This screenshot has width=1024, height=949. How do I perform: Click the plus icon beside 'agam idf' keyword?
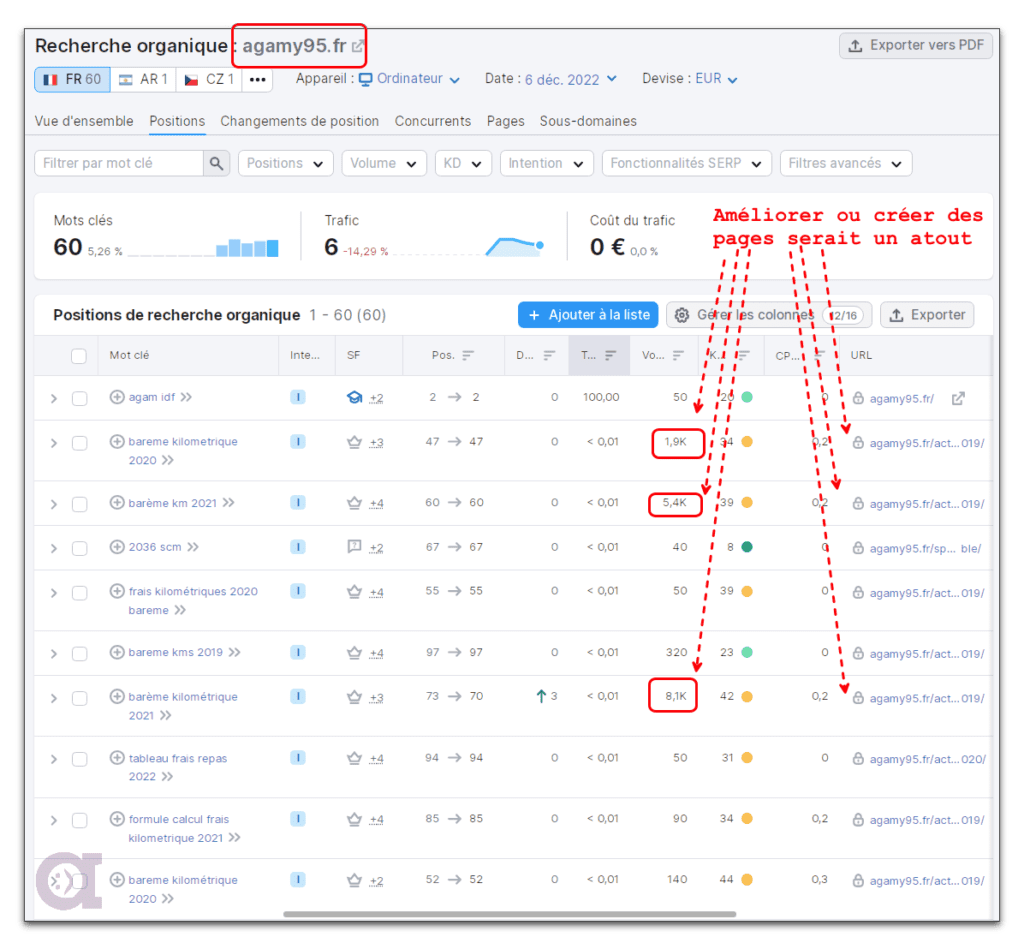pos(117,397)
